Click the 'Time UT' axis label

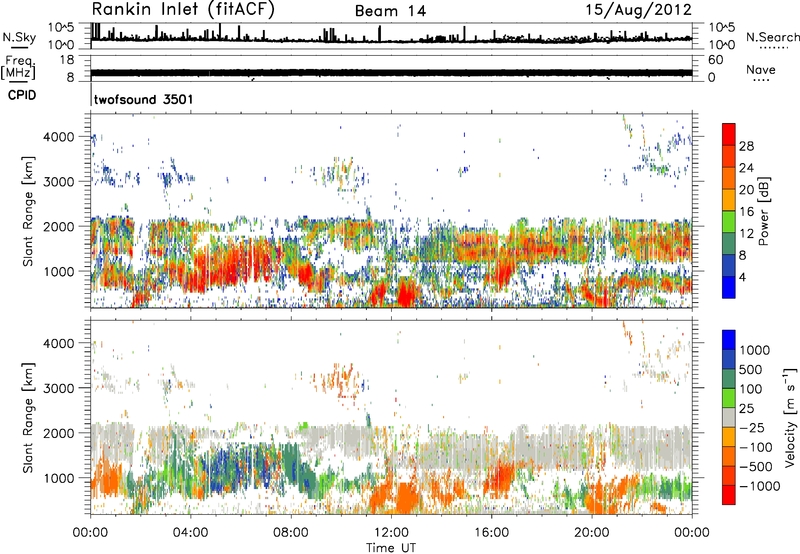(x=391, y=548)
